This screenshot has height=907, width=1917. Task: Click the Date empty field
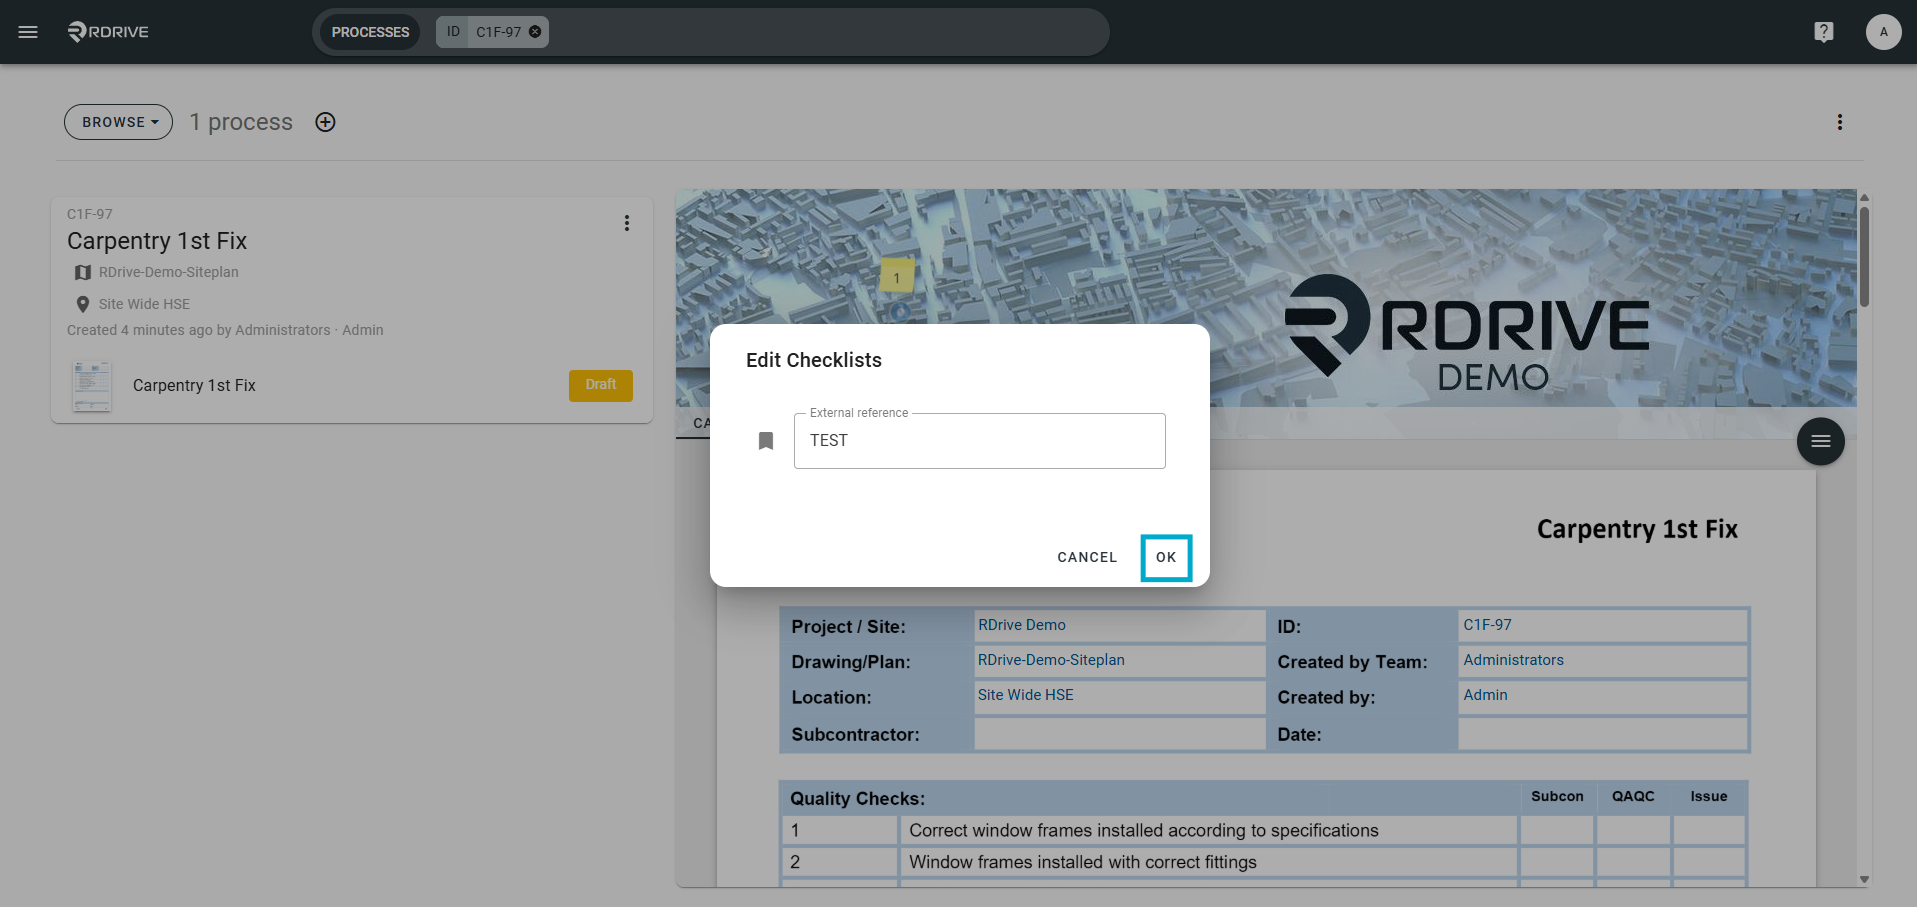click(1603, 734)
